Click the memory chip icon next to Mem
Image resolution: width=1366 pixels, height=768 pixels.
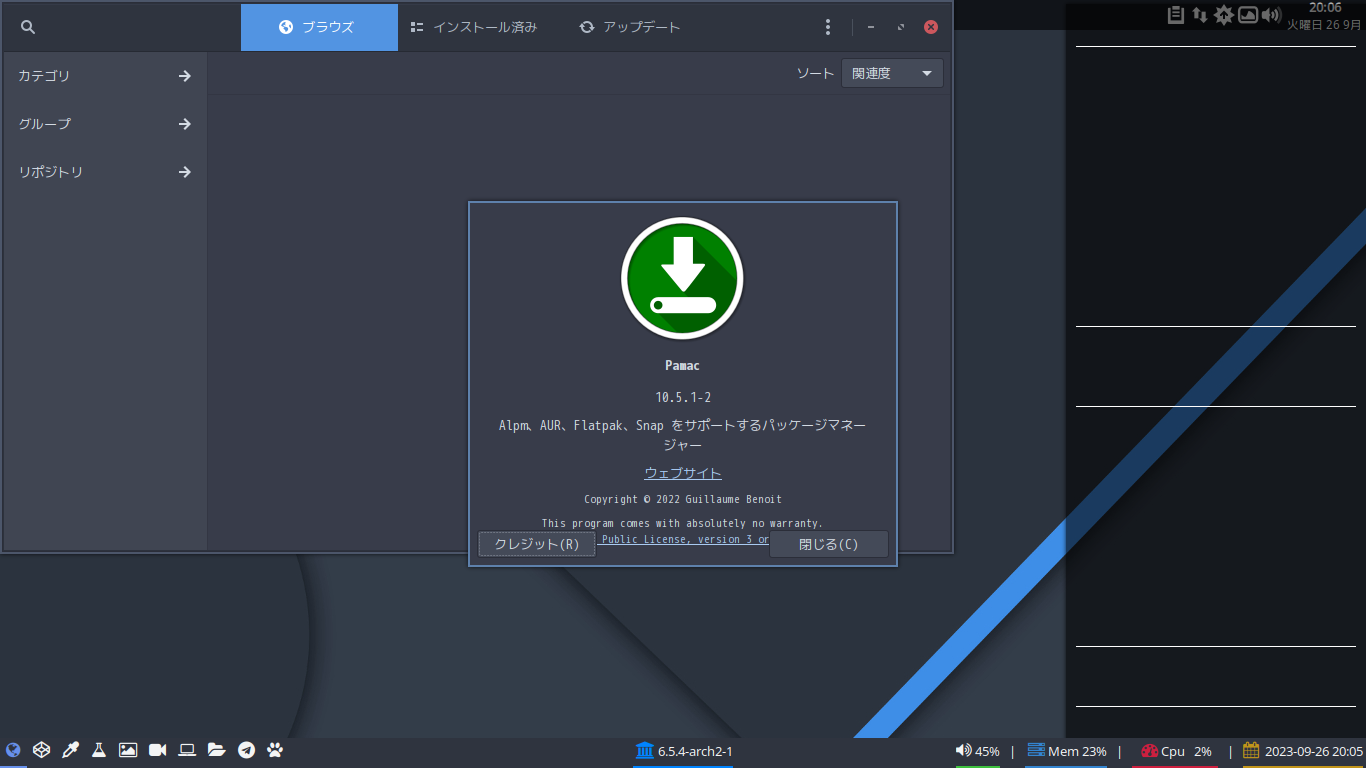pos(1036,750)
